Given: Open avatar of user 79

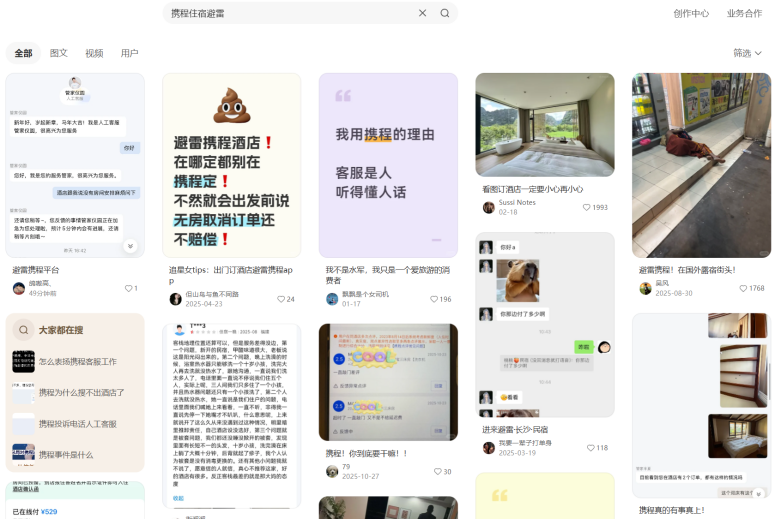Looking at the screenshot, I should (332, 472).
